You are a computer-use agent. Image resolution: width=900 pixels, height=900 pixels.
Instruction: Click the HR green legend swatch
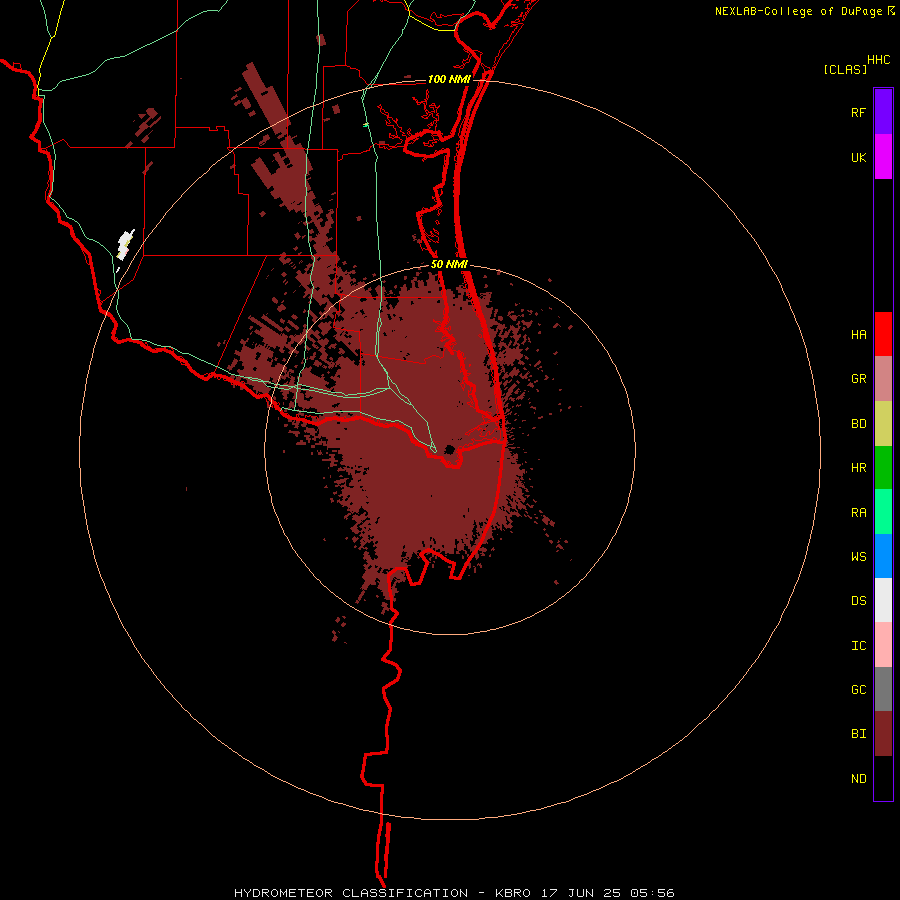pyautogui.click(x=883, y=468)
